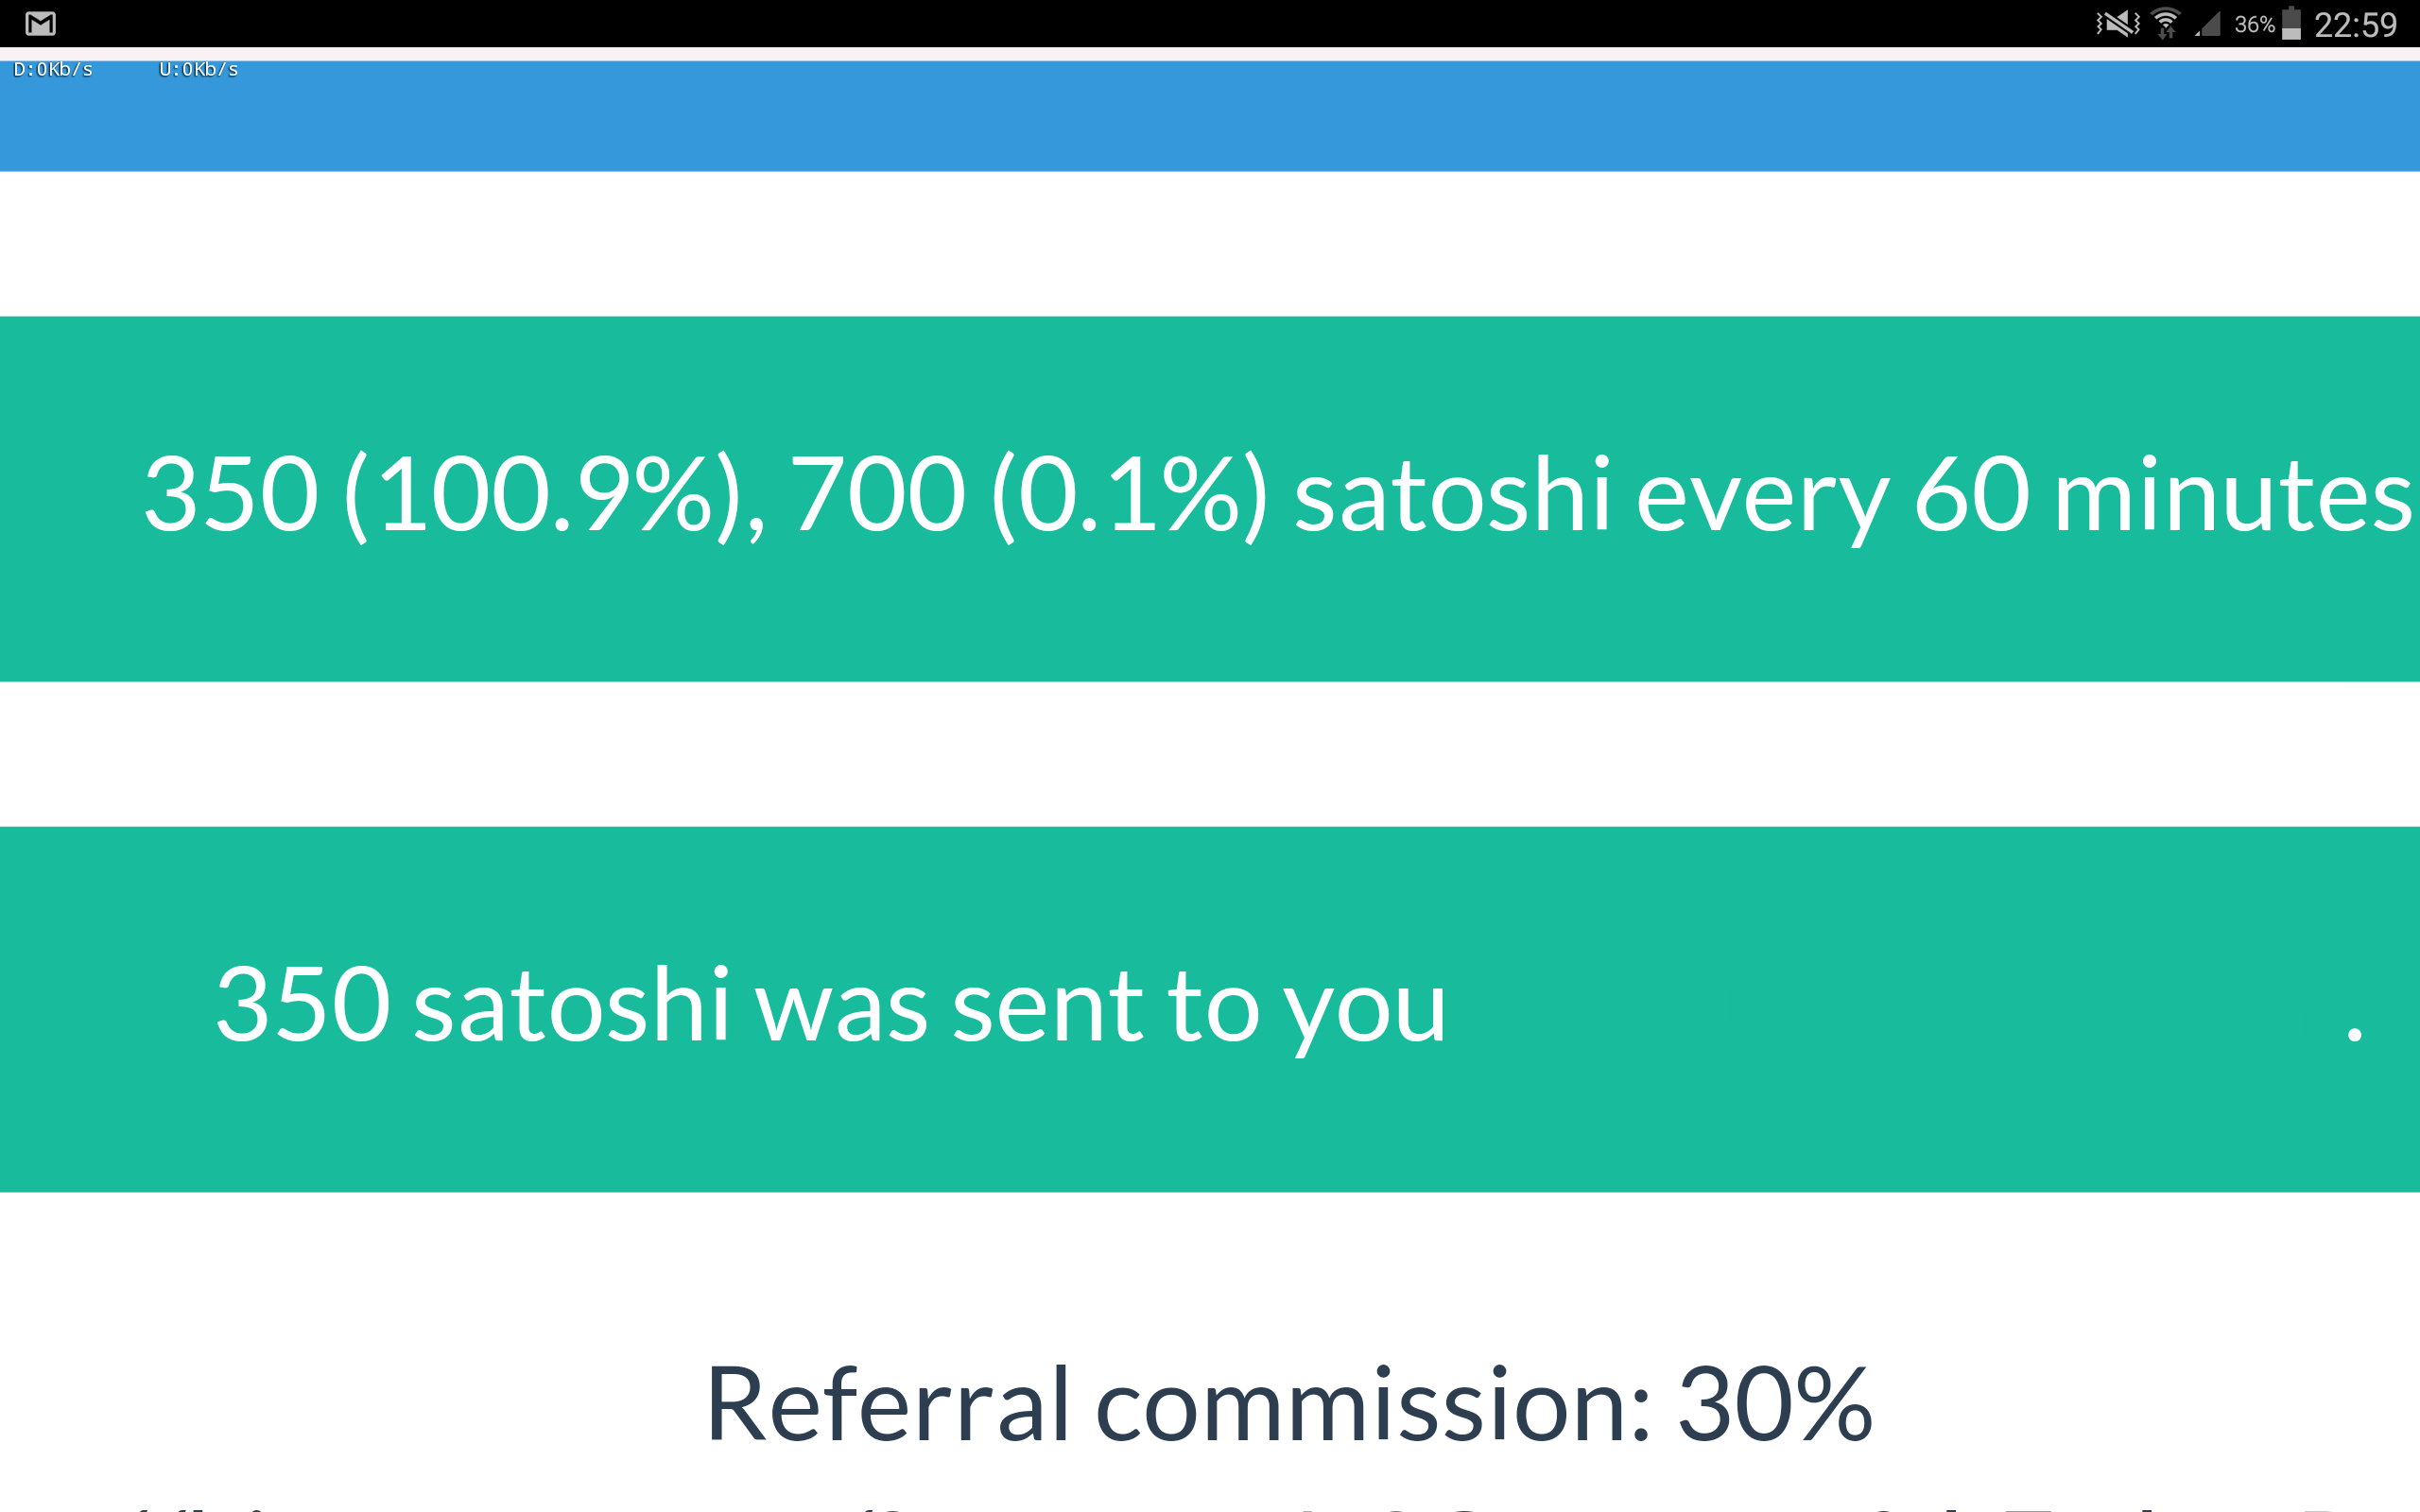Tap the Wi-Fi status icon
Screen dimensions: 2420x1512
coord(2166,23)
